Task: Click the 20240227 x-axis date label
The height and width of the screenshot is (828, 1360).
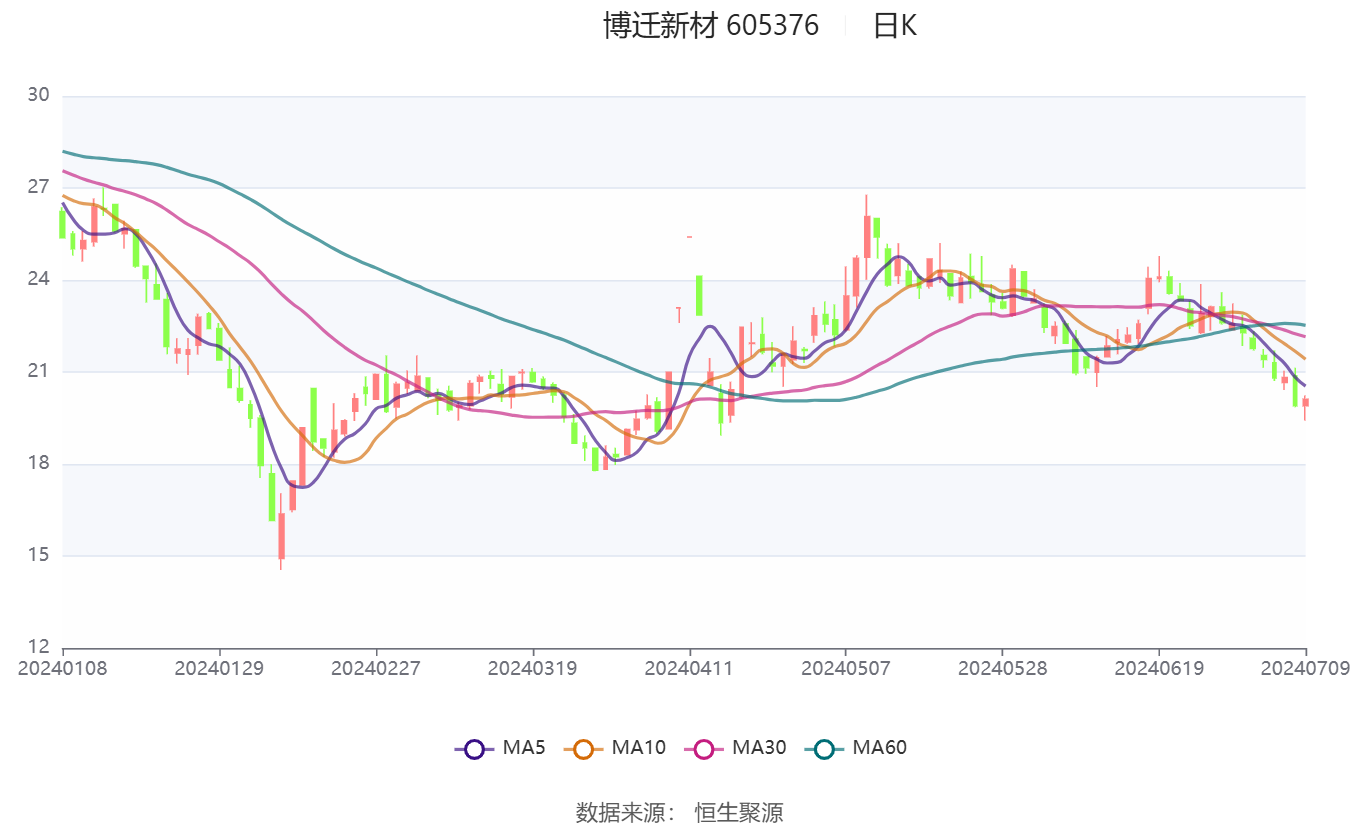Action: pos(376,668)
